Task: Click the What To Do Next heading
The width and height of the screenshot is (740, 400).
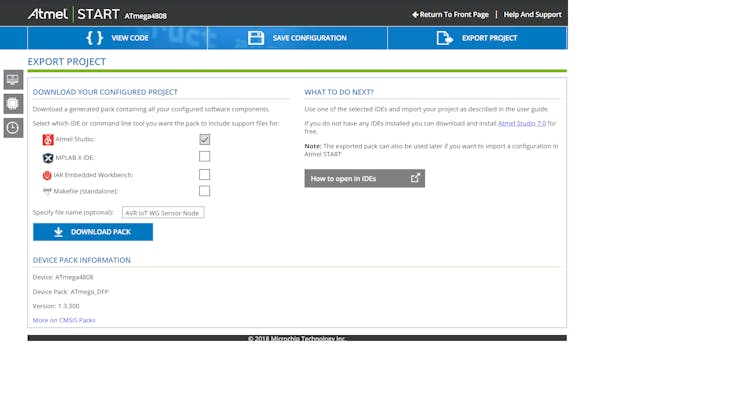Action: coord(338,92)
